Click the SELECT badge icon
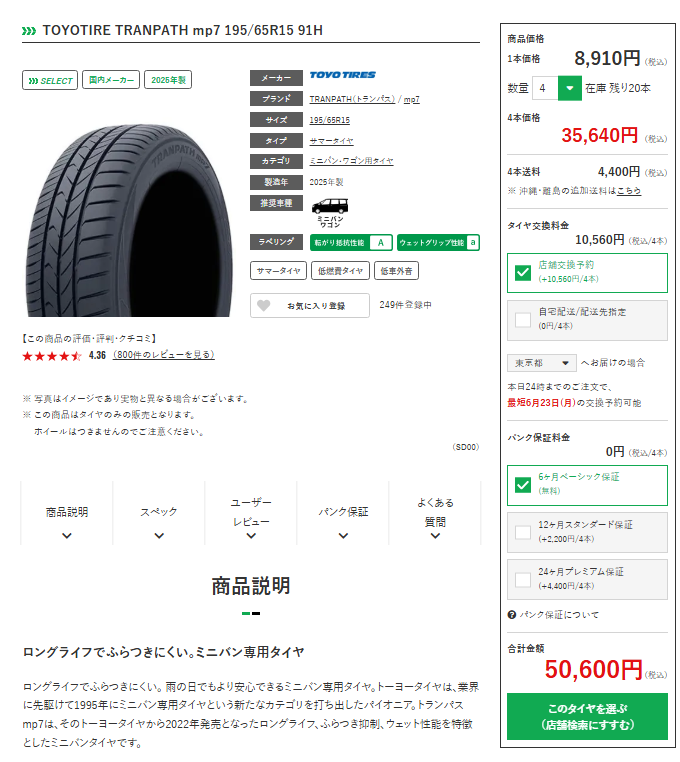 pyautogui.click(x=50, y=81)
